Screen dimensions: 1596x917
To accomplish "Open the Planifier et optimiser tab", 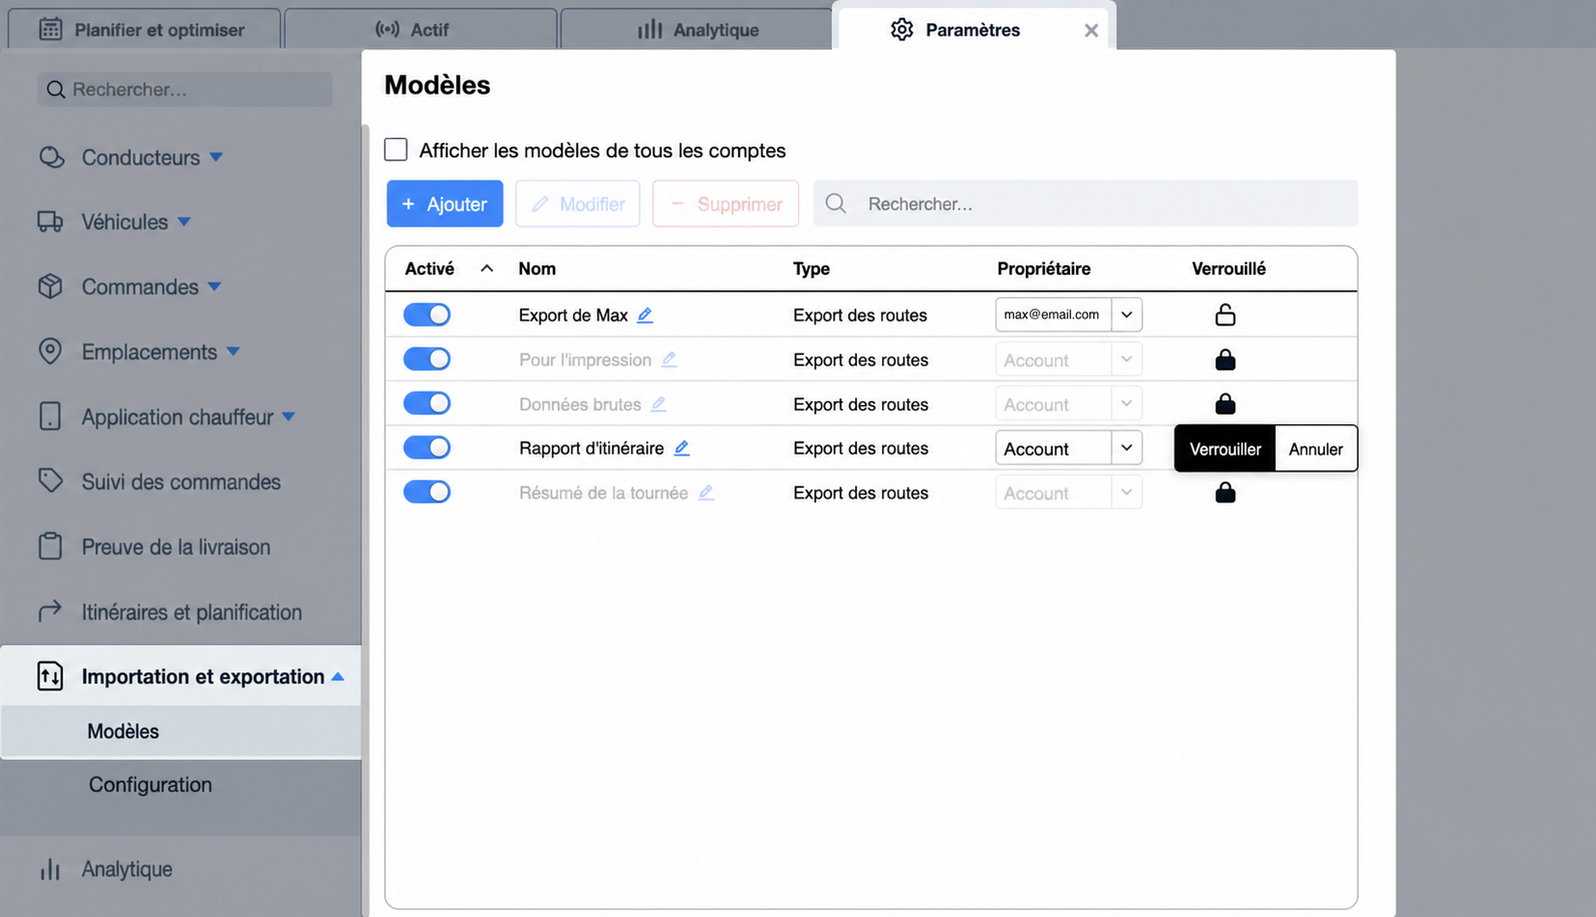I will pos(144,29).
